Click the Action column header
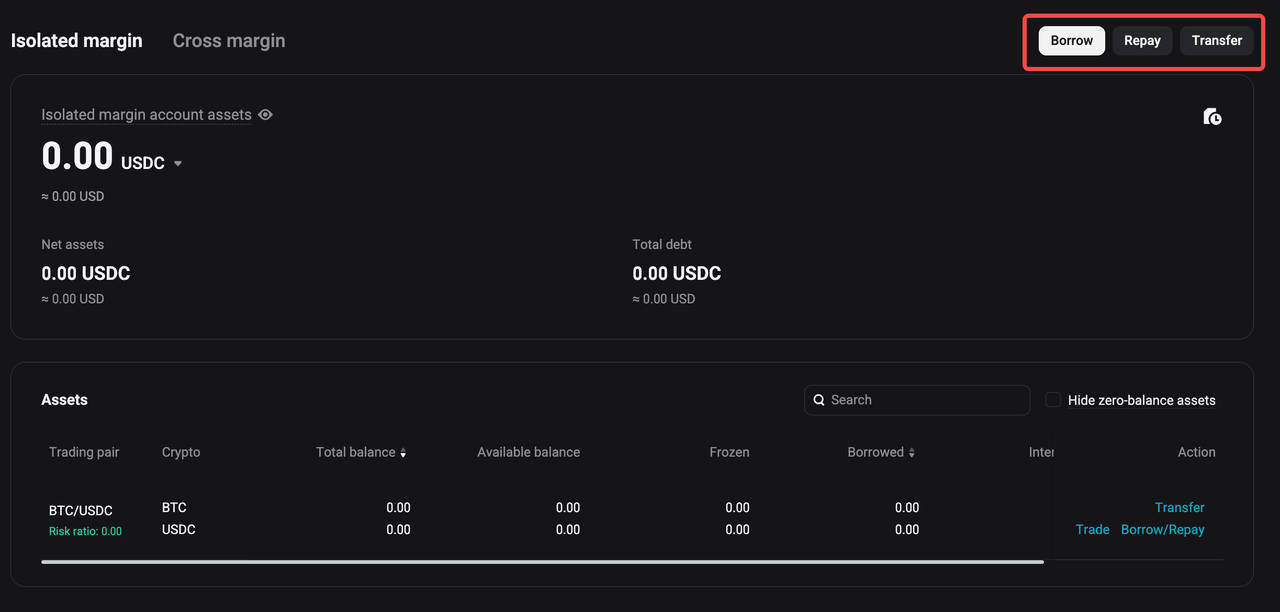The image size is (1280, 612). [1197, 453]
